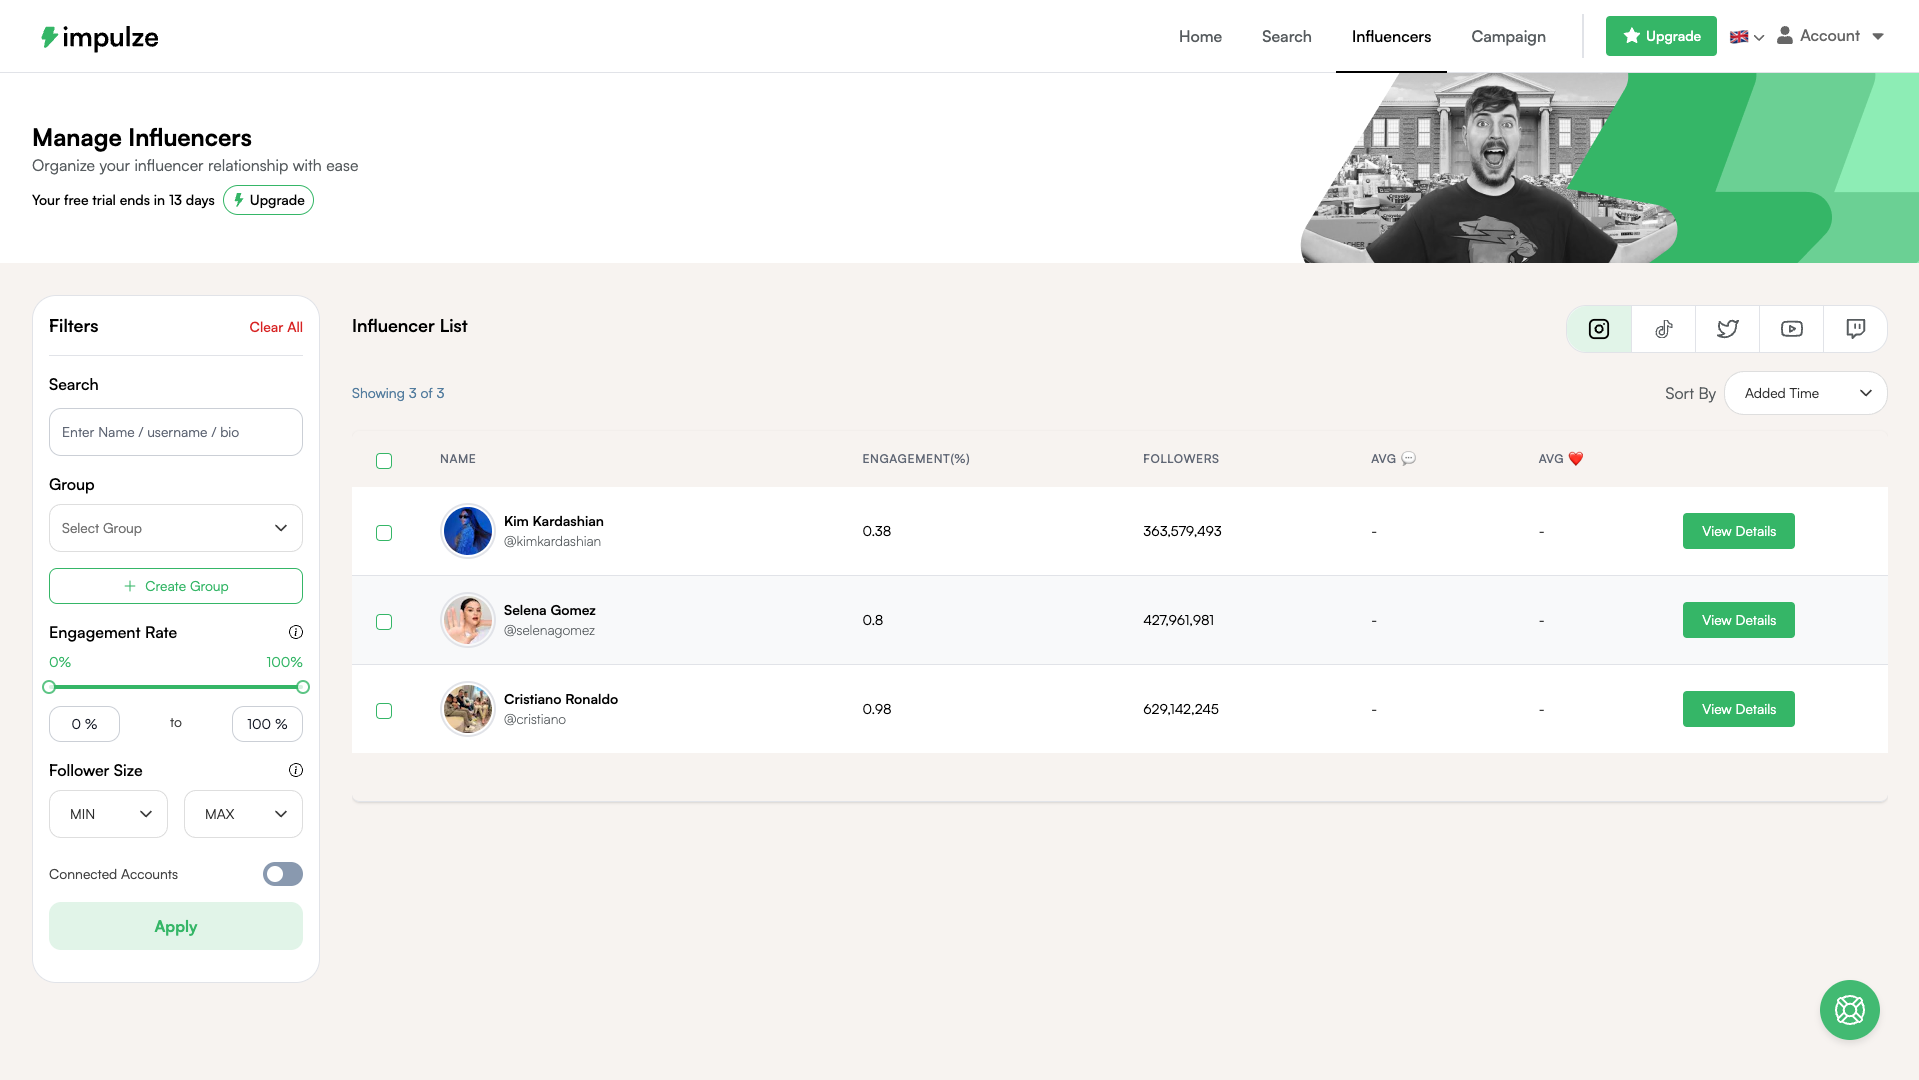This screenshot has width=1919, height=1080.
Task: Show the Engagement Rate info tooltip icon
Action: click(x=295, y=631)
